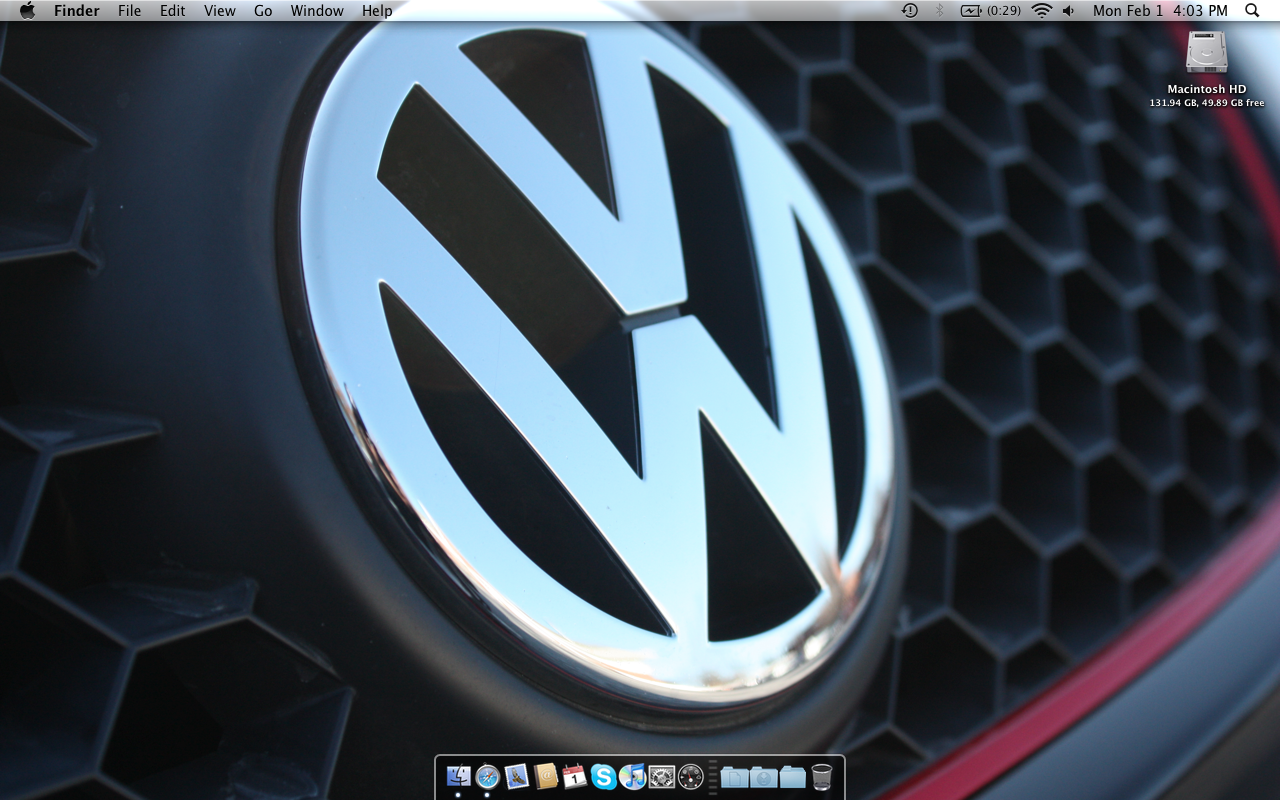Click the date and time clock

[x=1160, y=11]
